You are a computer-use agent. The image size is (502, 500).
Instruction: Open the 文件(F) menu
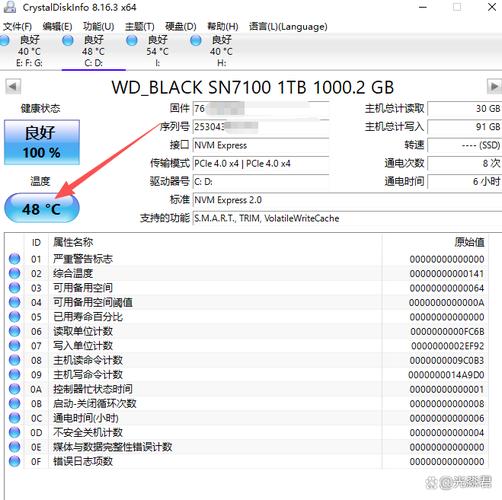[18, 26]
